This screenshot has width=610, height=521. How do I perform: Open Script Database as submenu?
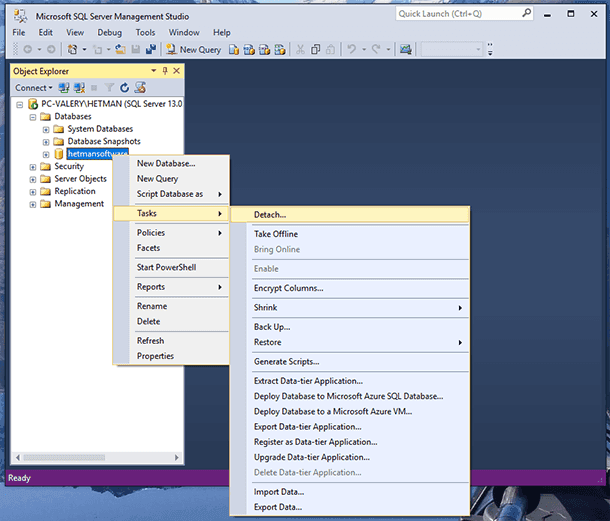point(171,194)
